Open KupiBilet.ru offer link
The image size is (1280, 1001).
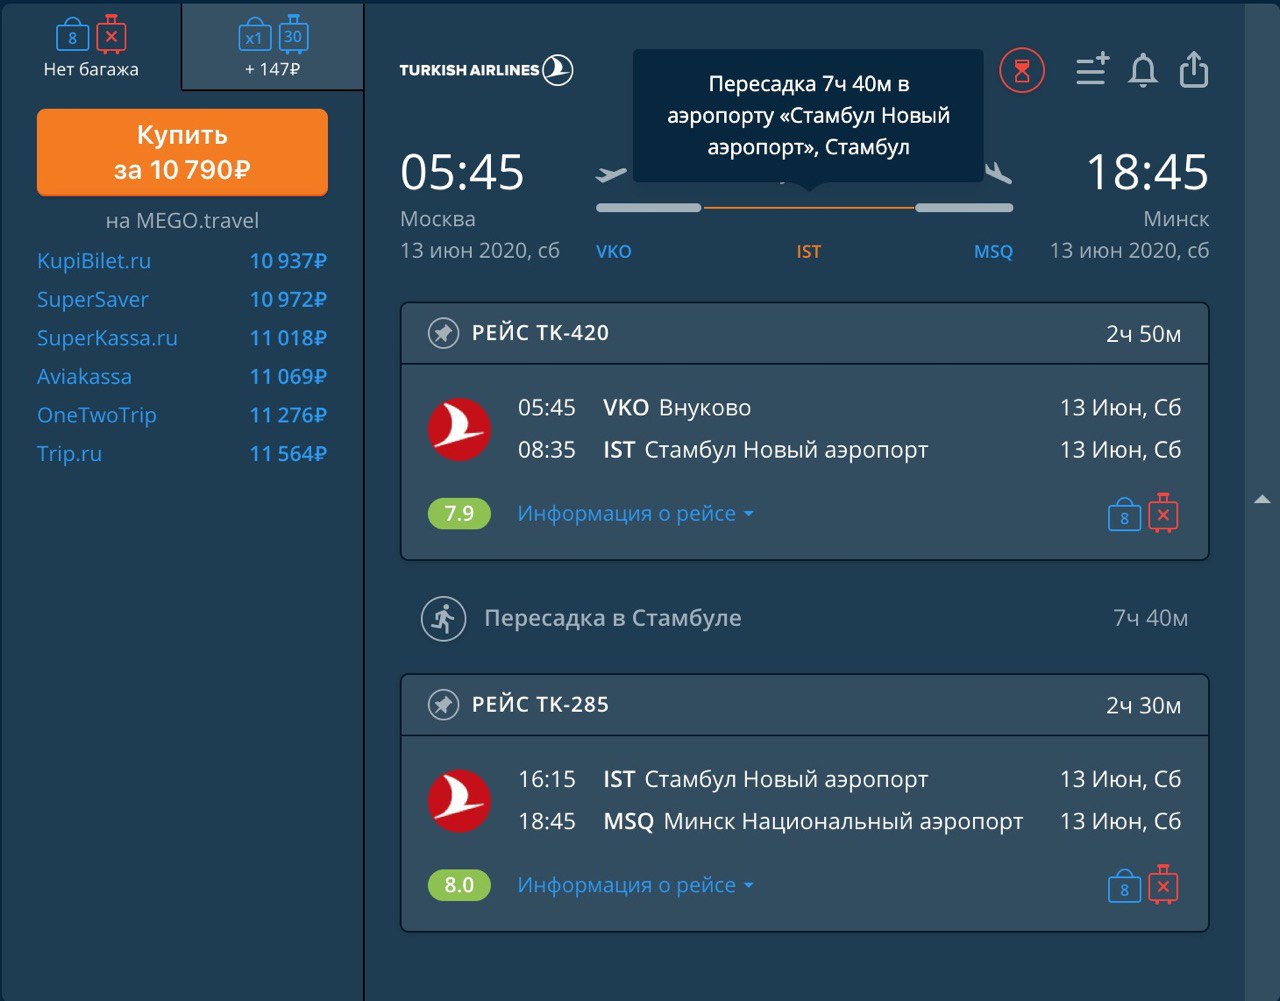tap(94, 261)
